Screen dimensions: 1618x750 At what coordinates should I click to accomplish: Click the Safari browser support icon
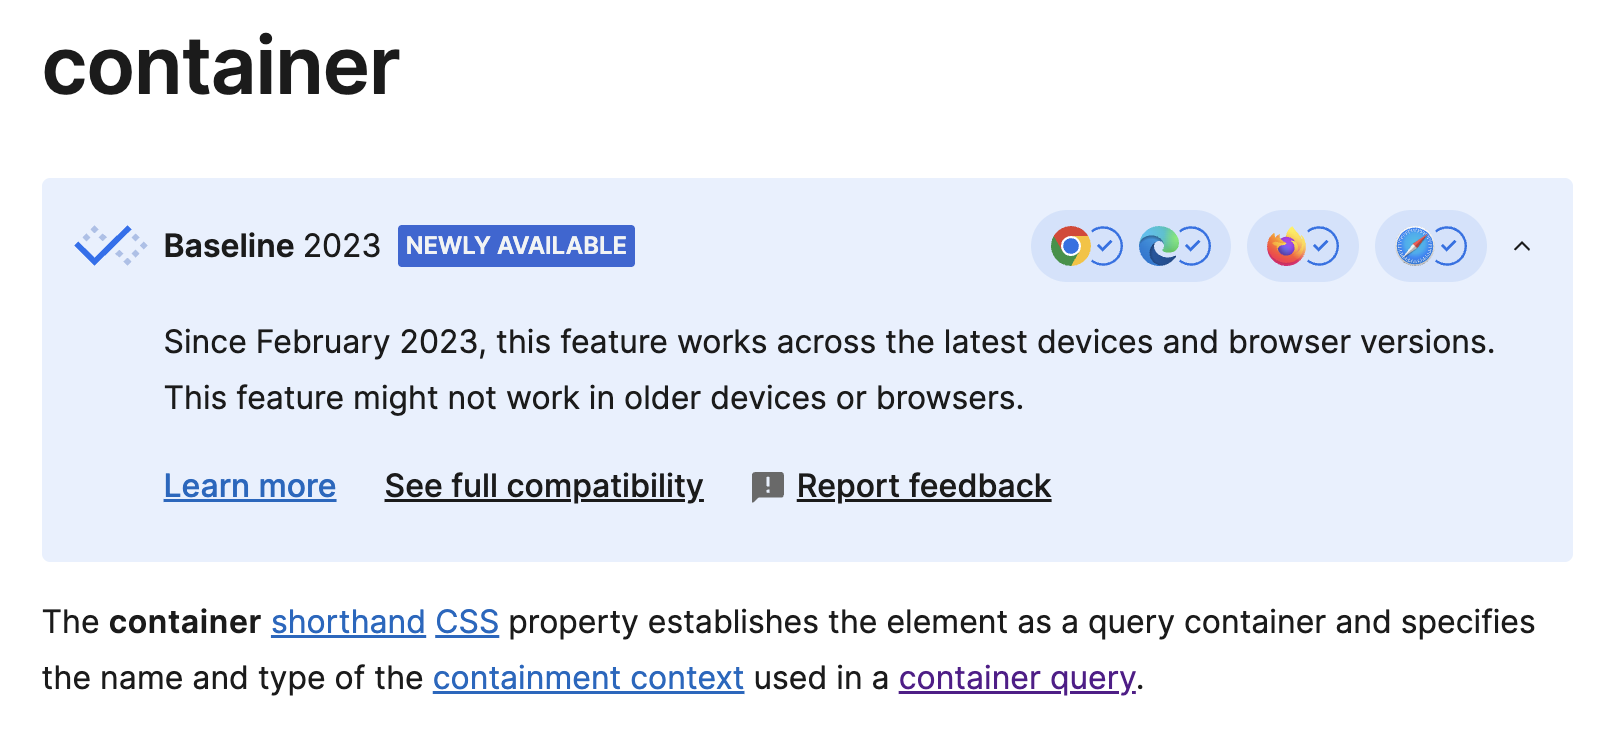coord(1413,246)
